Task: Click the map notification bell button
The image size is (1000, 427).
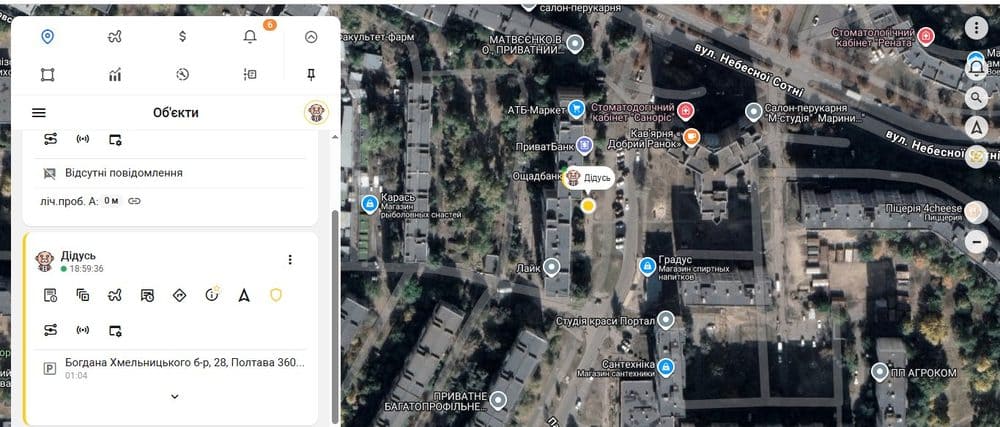Action: click(976, 67)
